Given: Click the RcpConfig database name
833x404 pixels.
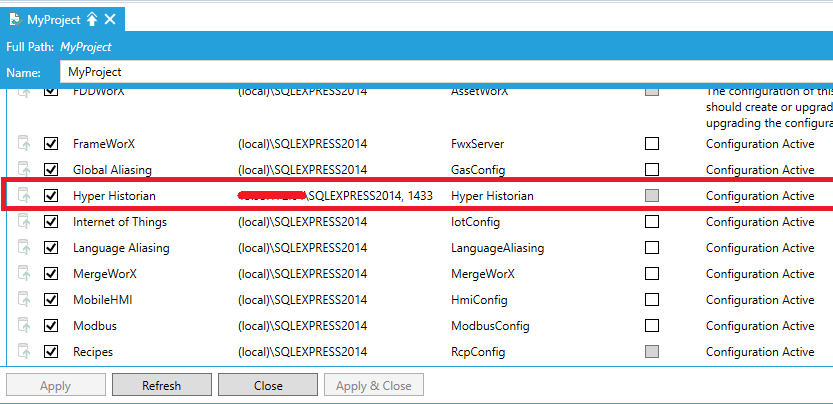Looking at the screenshot, I should (478, 352).
